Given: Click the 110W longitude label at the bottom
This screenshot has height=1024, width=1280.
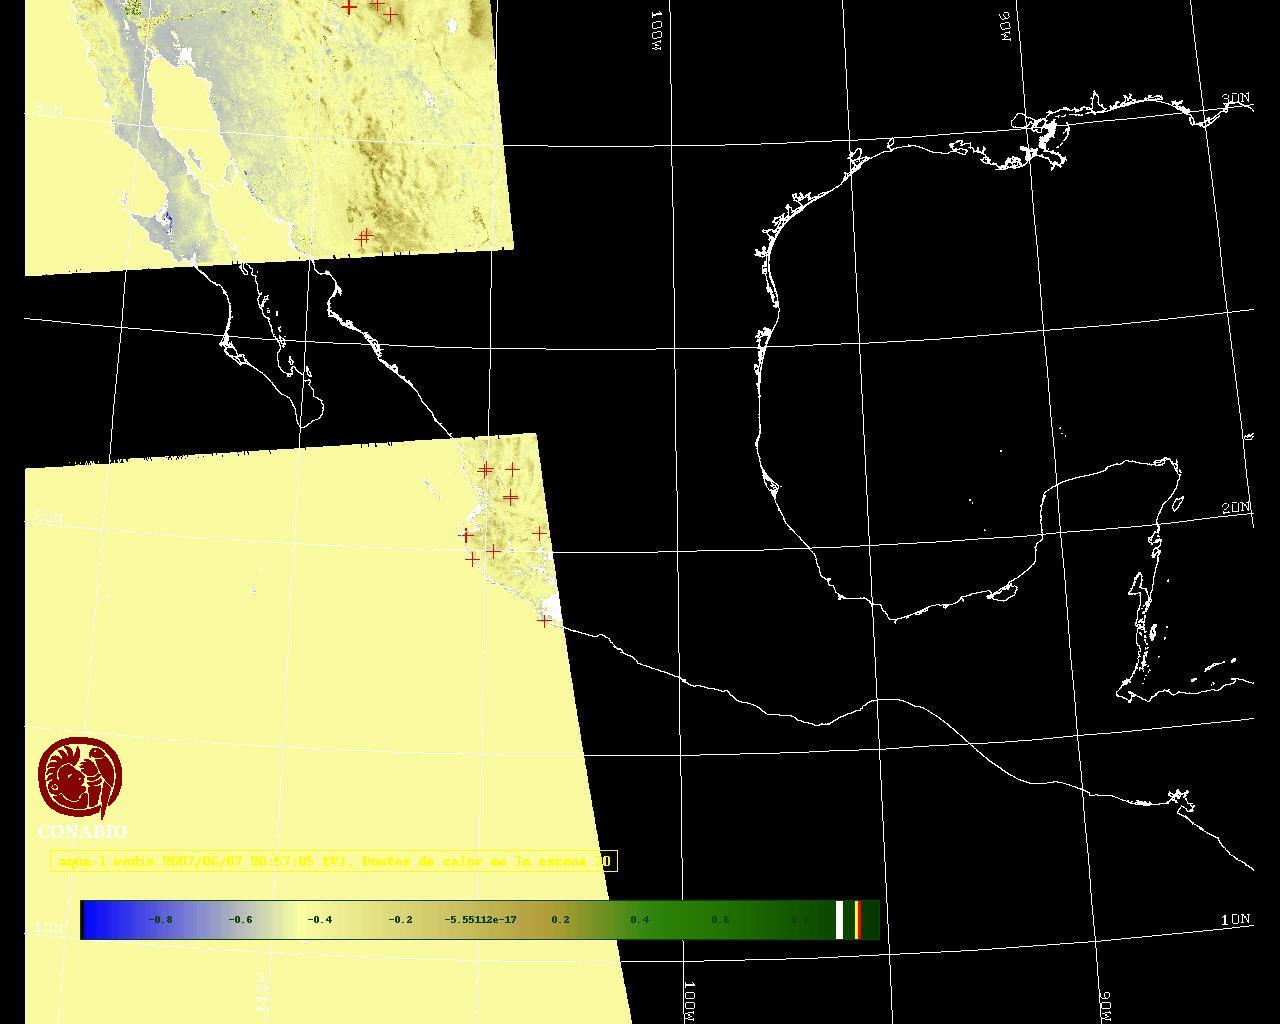Looking at the screenshot, I should pos(262,990).
